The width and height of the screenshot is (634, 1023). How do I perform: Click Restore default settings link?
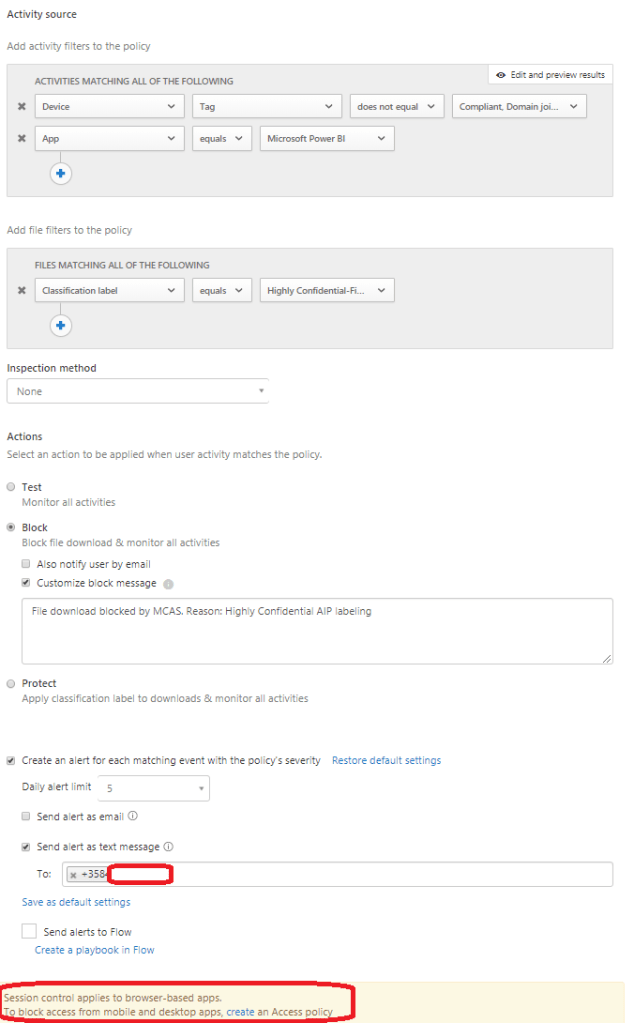pyautogui.click(x=386, y=760)
